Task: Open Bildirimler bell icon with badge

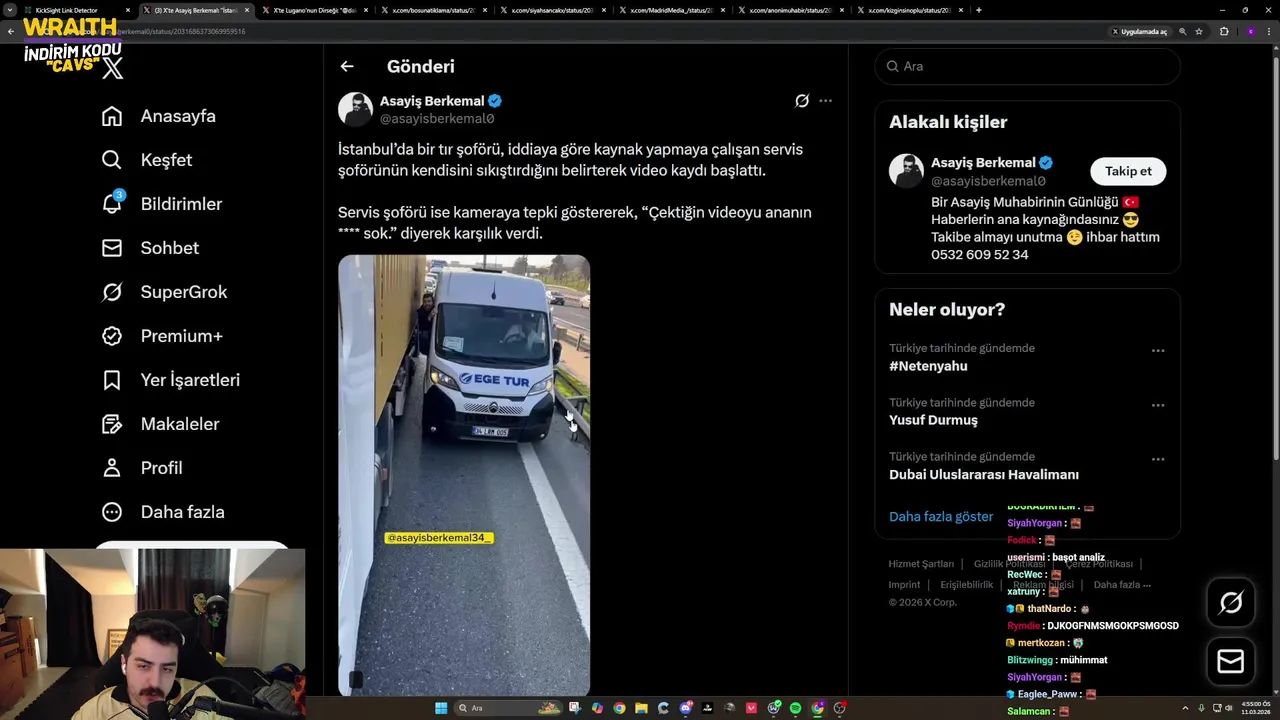Action: click(112, 203)
